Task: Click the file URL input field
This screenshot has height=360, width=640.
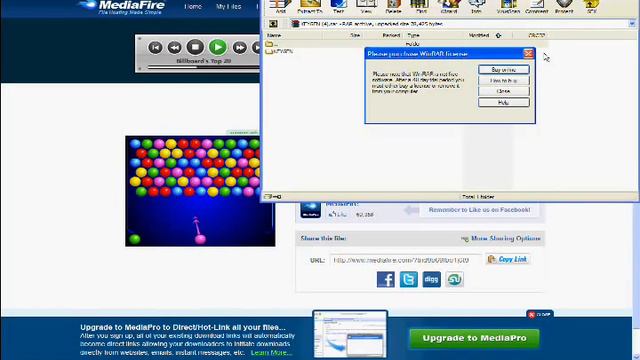Action: [406, 260]
